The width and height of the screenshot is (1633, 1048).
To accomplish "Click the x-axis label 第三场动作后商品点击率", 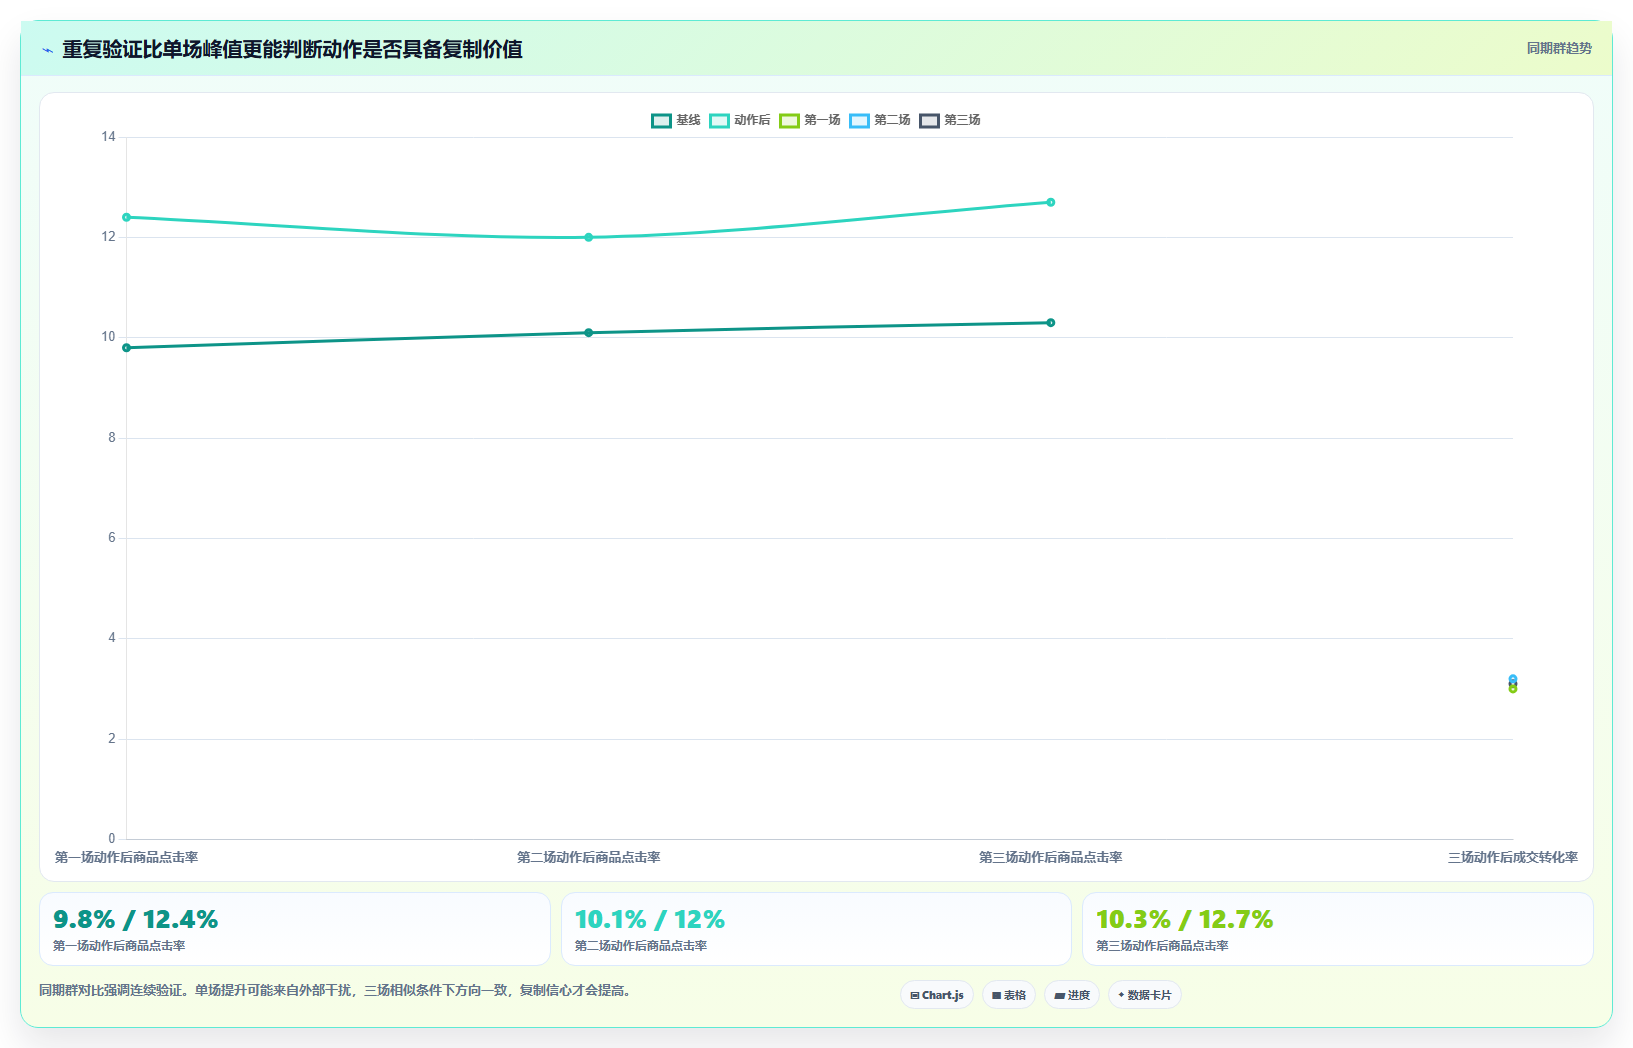I will point(1050,857).
